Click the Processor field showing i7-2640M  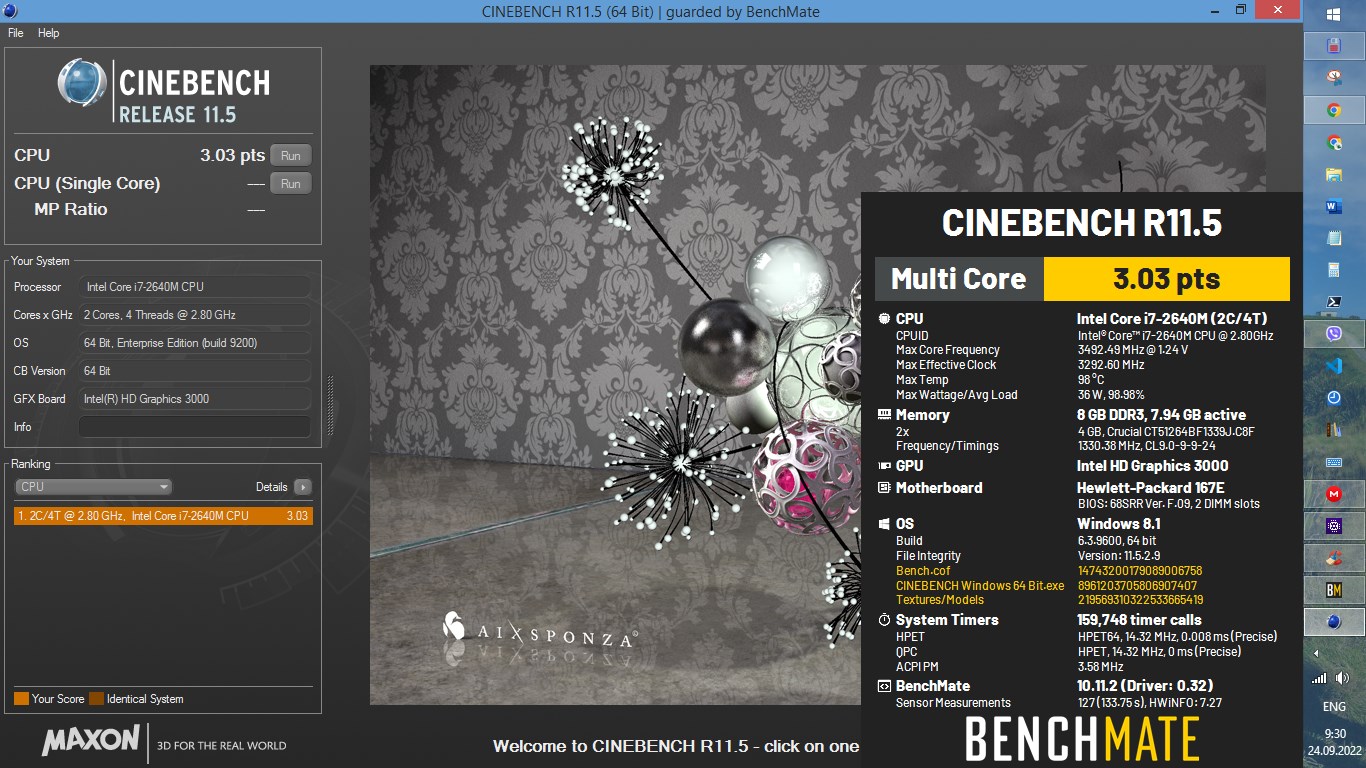pyautogui.click(x=194, y=287)
